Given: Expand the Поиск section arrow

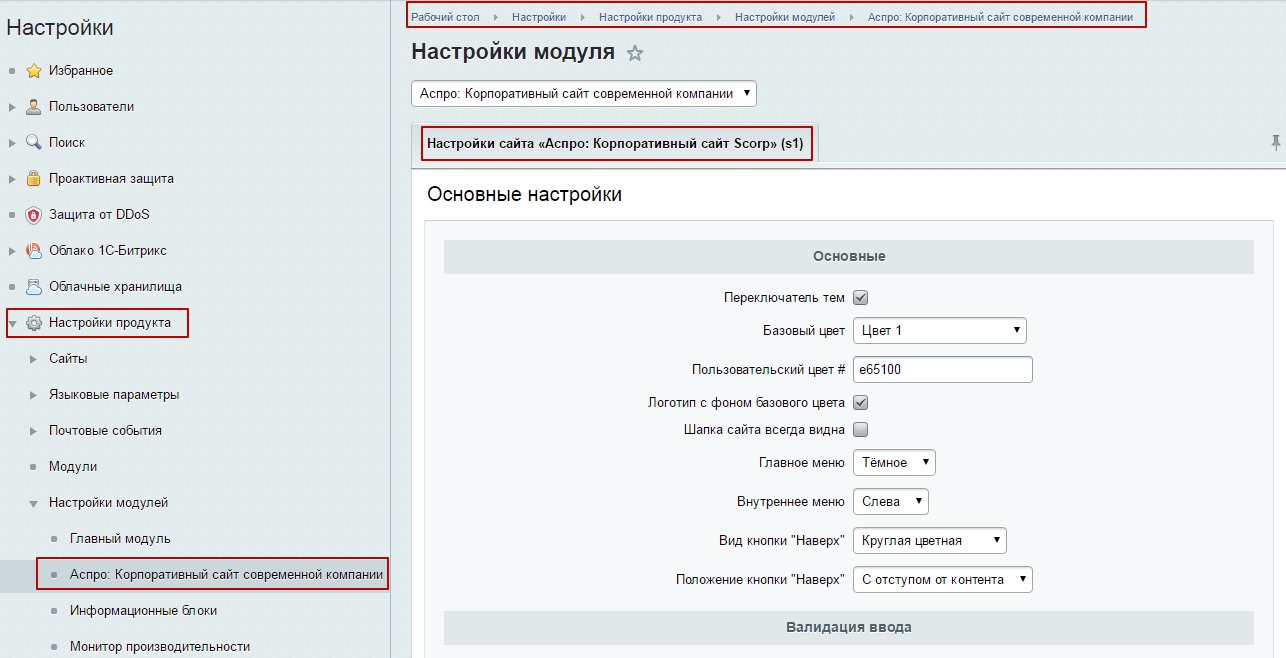Looking at the screenshot, I should click(x=12, y=143).
